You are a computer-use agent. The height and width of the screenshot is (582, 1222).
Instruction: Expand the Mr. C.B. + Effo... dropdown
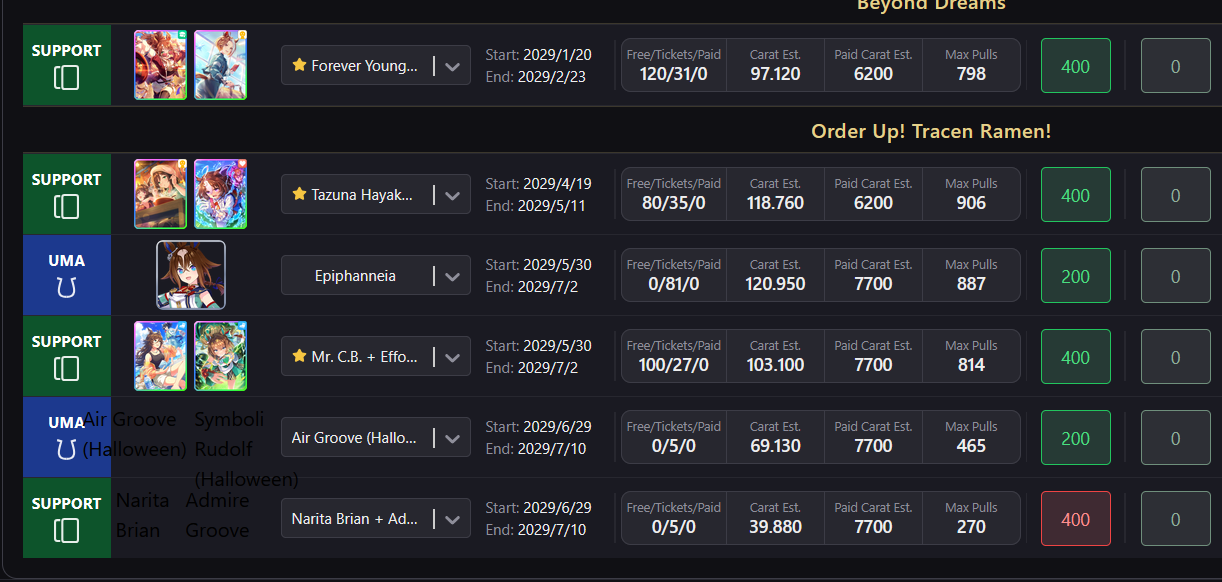pyautogui.click(x=452, y=357)
